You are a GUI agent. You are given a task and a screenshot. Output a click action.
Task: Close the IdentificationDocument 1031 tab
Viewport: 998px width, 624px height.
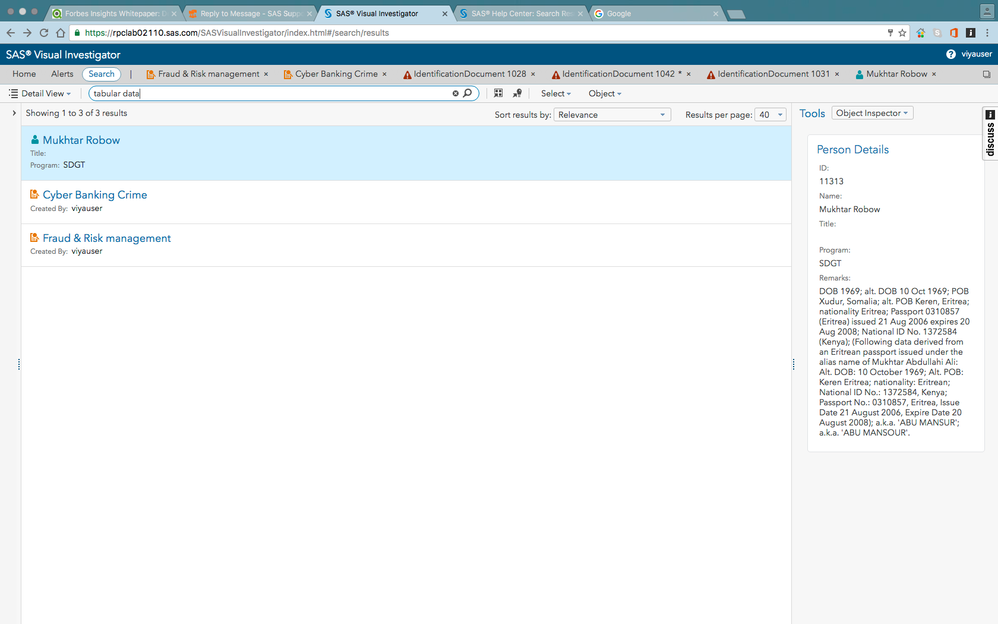click(x=837, y=74)
